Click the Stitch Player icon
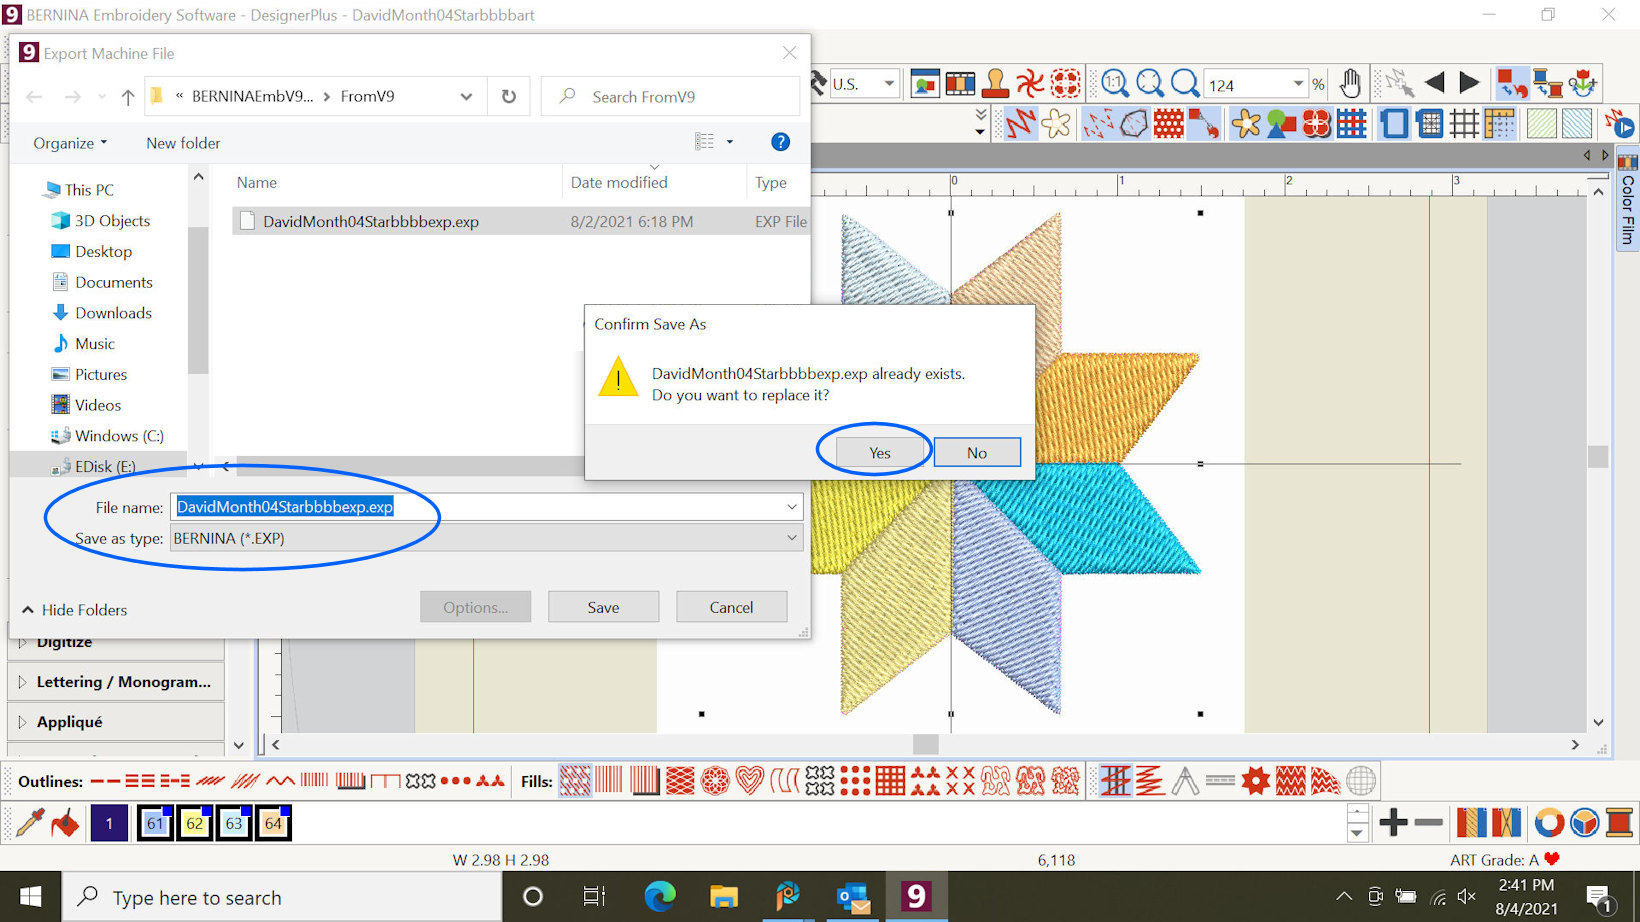This screenshot has width=1640, height=922. 1620,124
